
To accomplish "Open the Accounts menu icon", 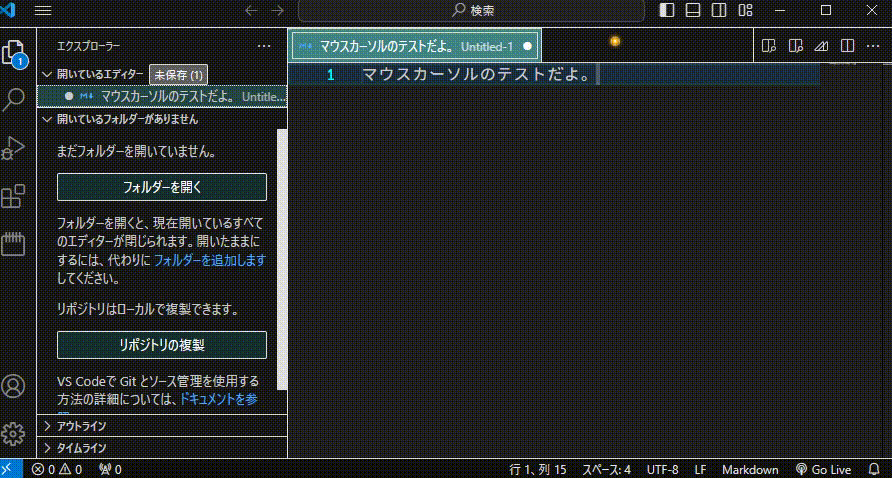I will (14, 386).
